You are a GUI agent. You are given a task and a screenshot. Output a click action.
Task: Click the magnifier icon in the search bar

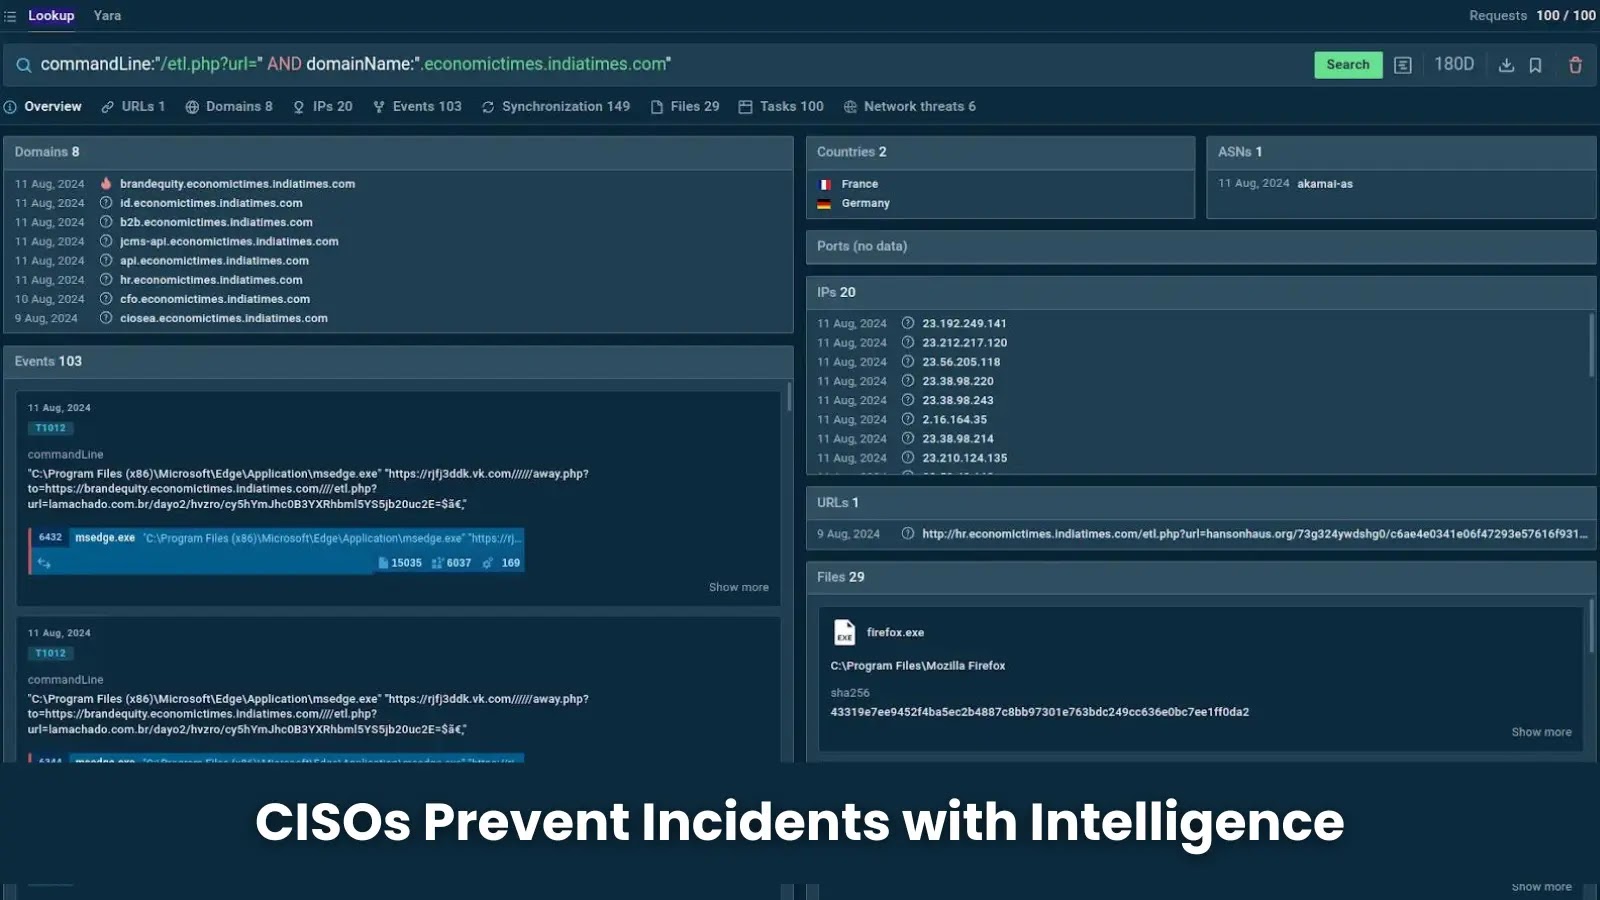(x=23, y=64)
